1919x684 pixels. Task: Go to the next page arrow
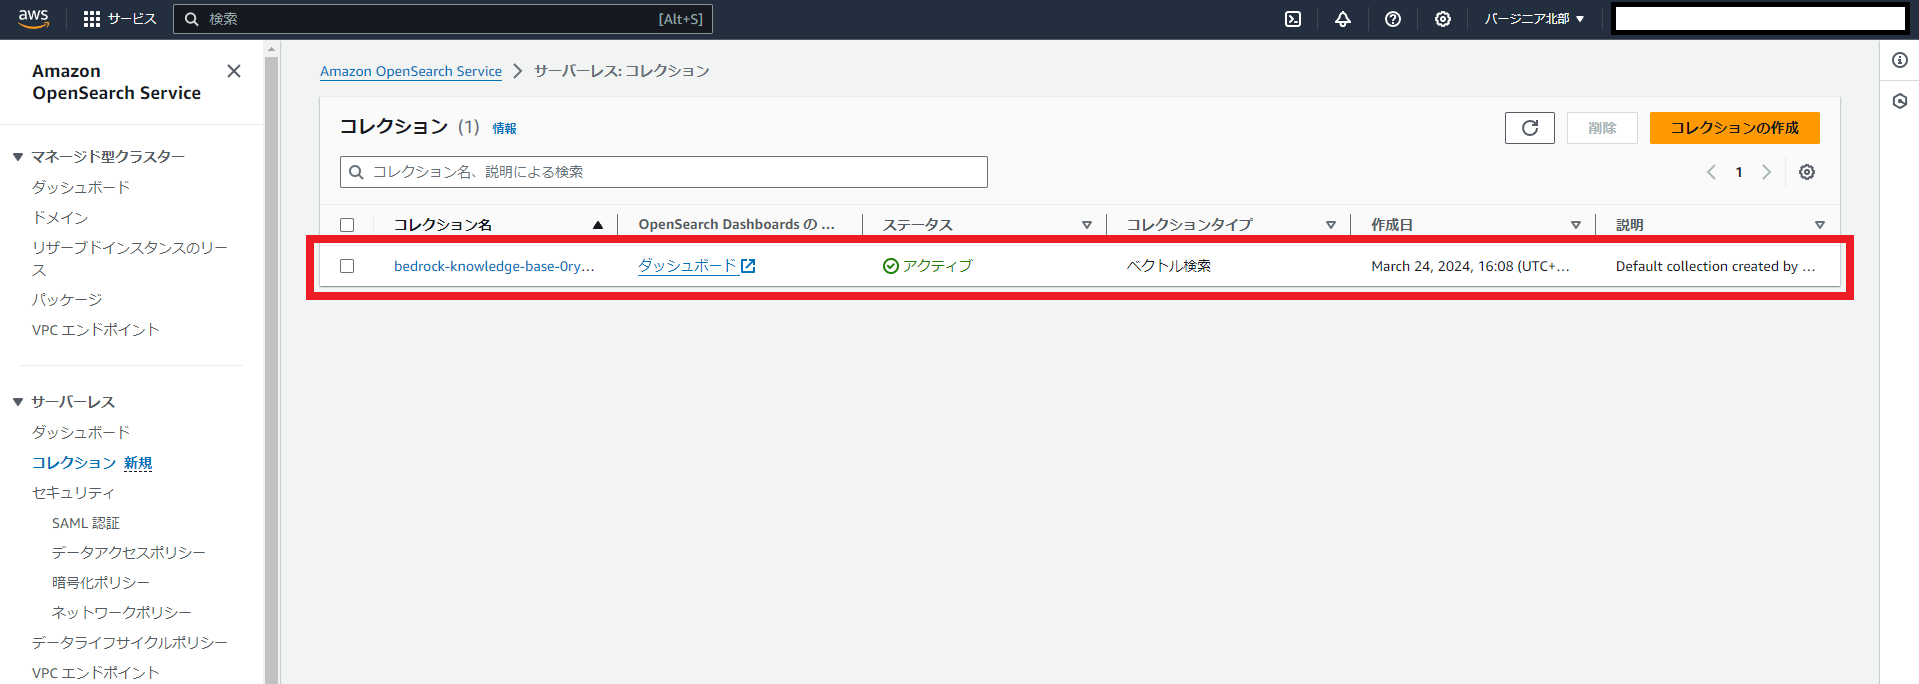(1767, 172)
